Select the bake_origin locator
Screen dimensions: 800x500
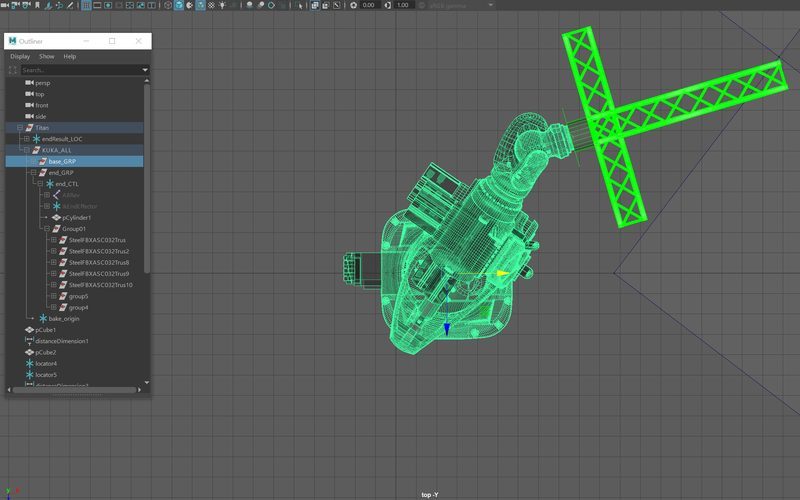click(64, 318)
